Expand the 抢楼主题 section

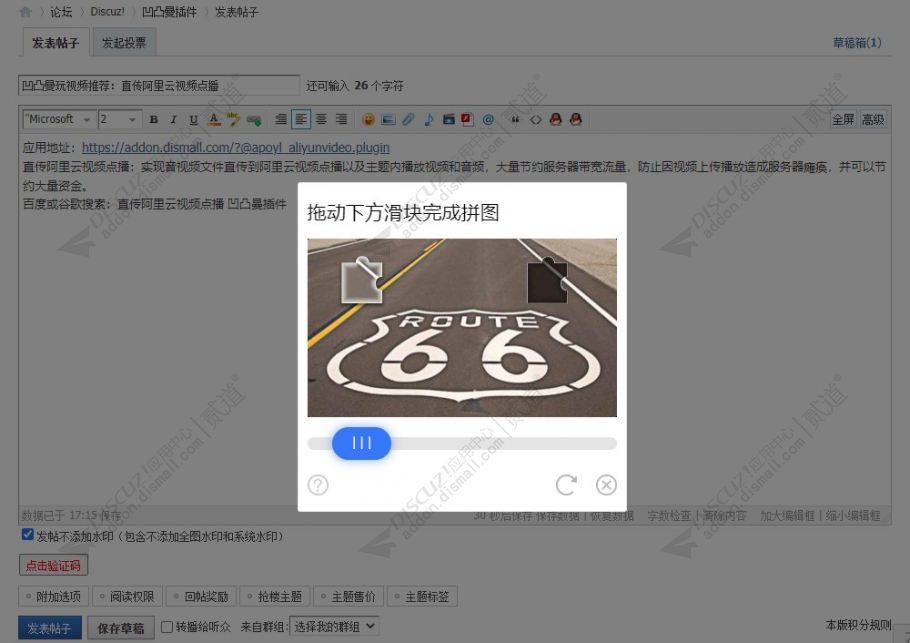275,597
